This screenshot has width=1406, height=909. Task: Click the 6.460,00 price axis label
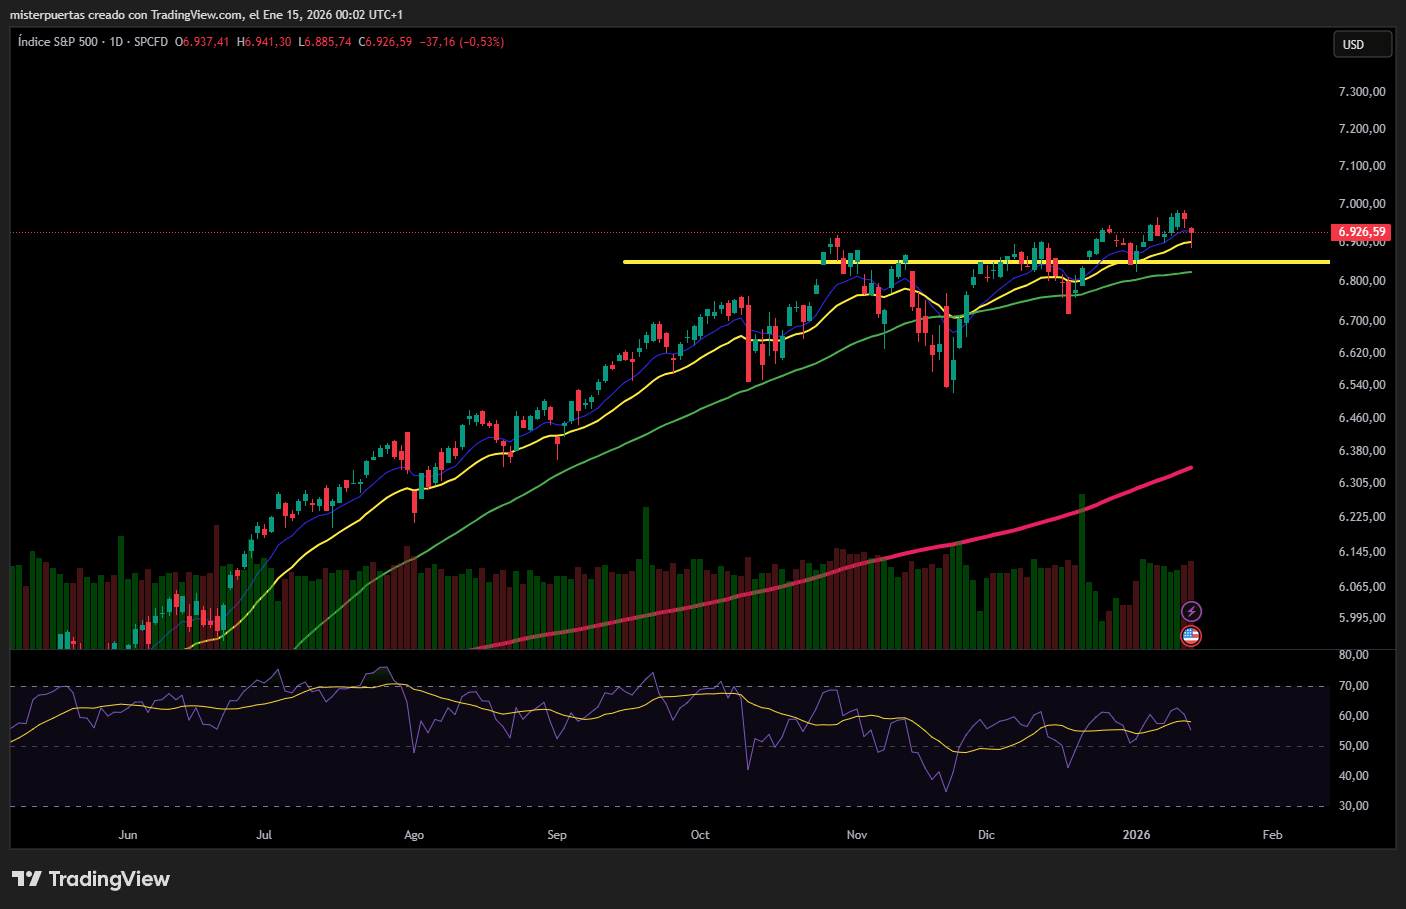pos(1362,418)
